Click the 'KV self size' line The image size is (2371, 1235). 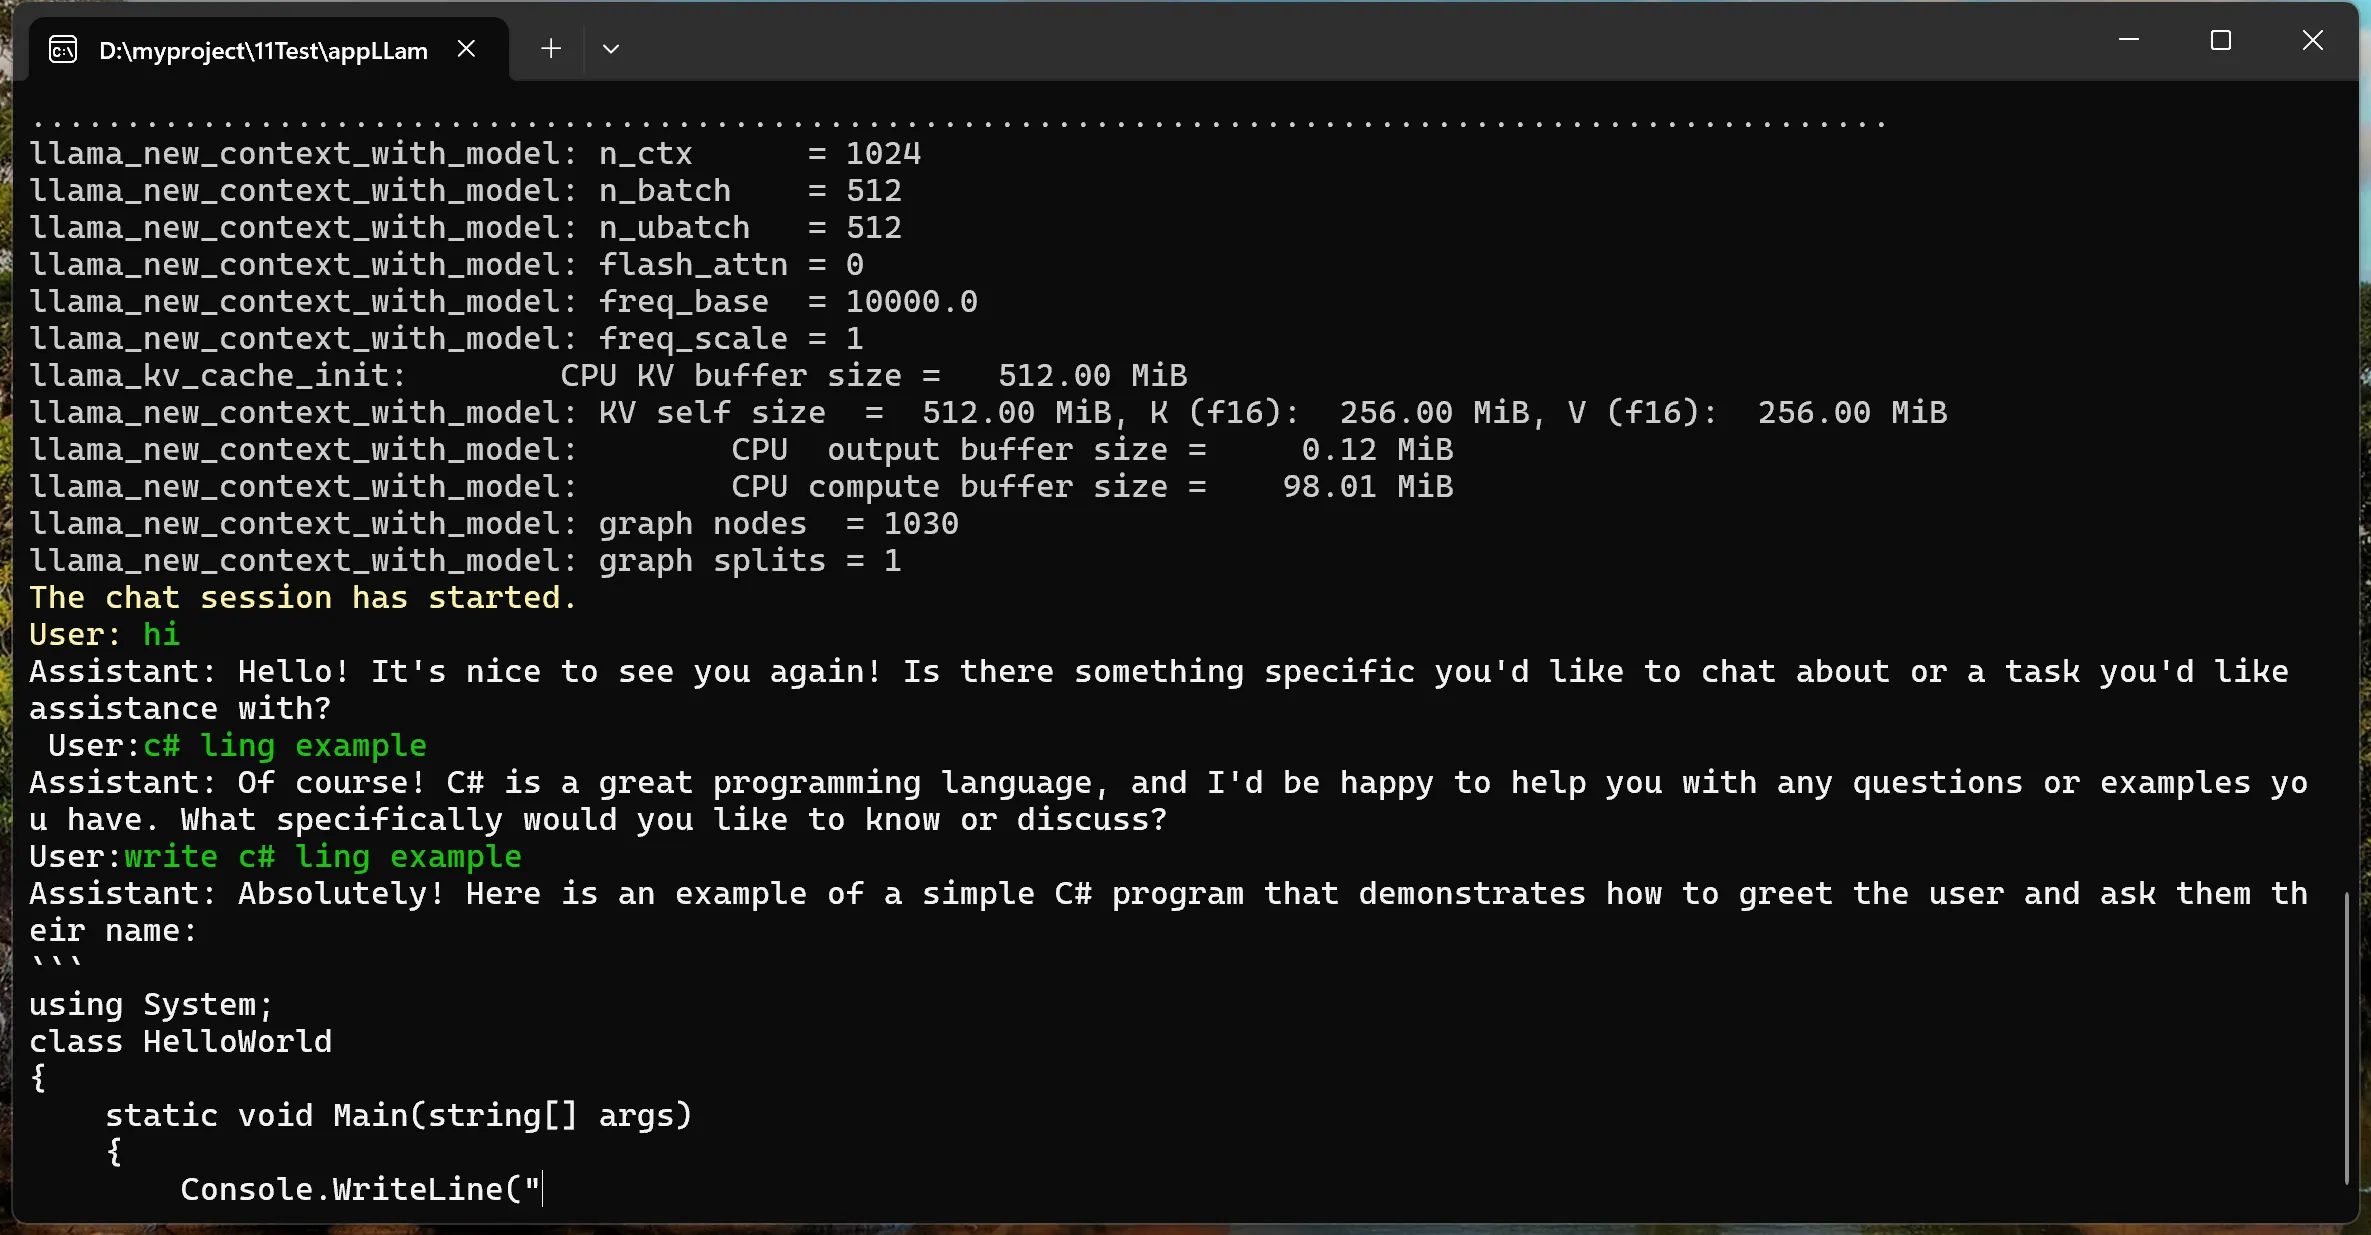(988, 413)
